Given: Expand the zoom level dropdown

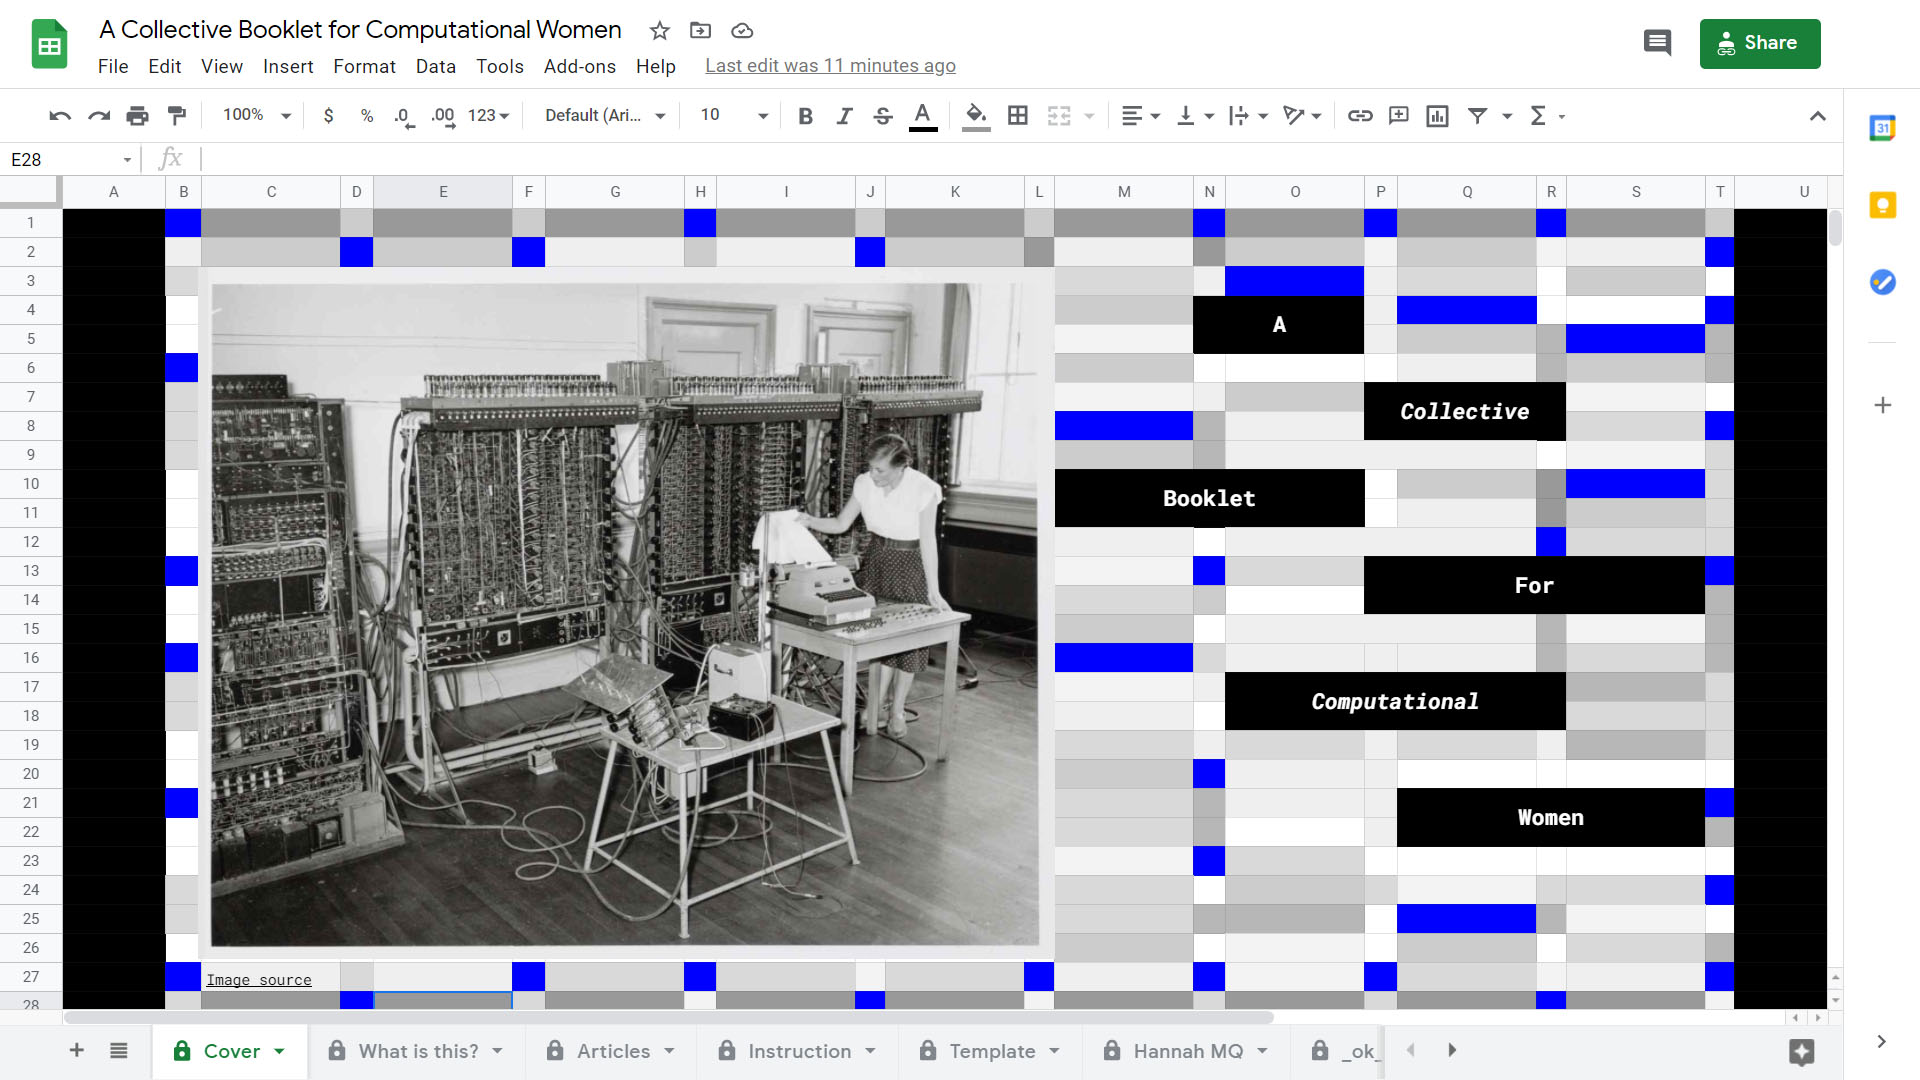Looking at the screenshot, I should (x=253, y=115).
